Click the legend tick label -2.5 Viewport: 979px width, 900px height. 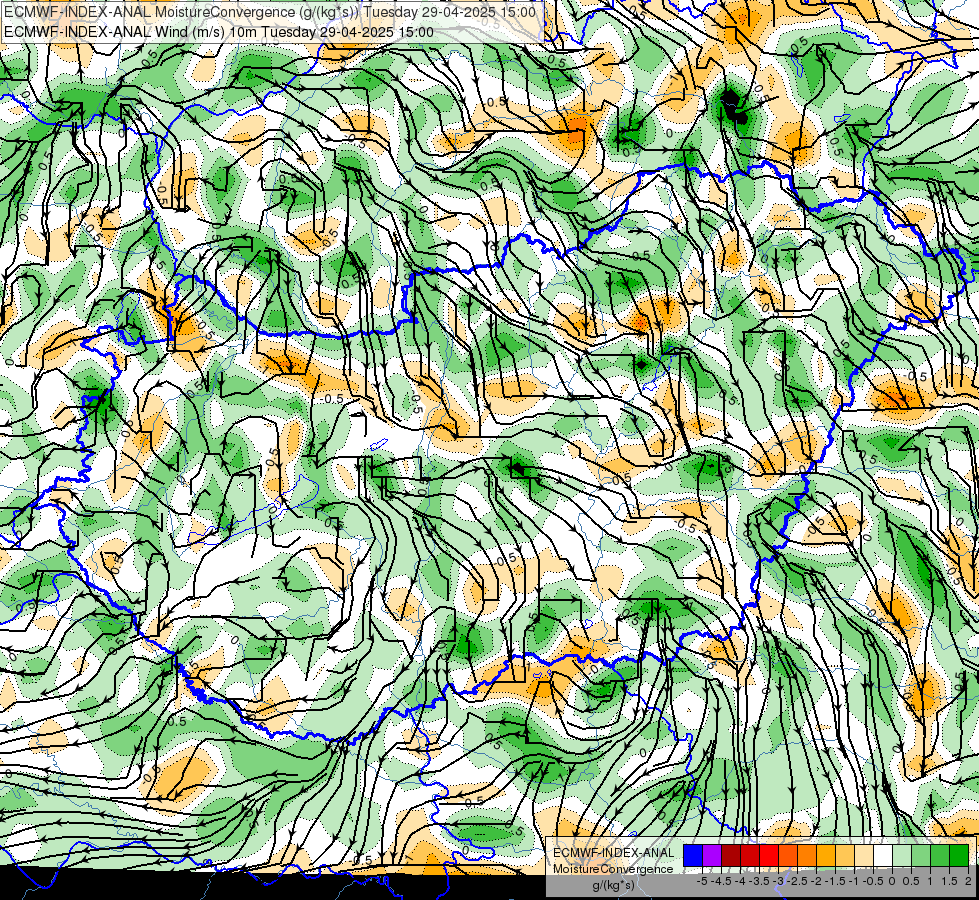coord(797,881)
